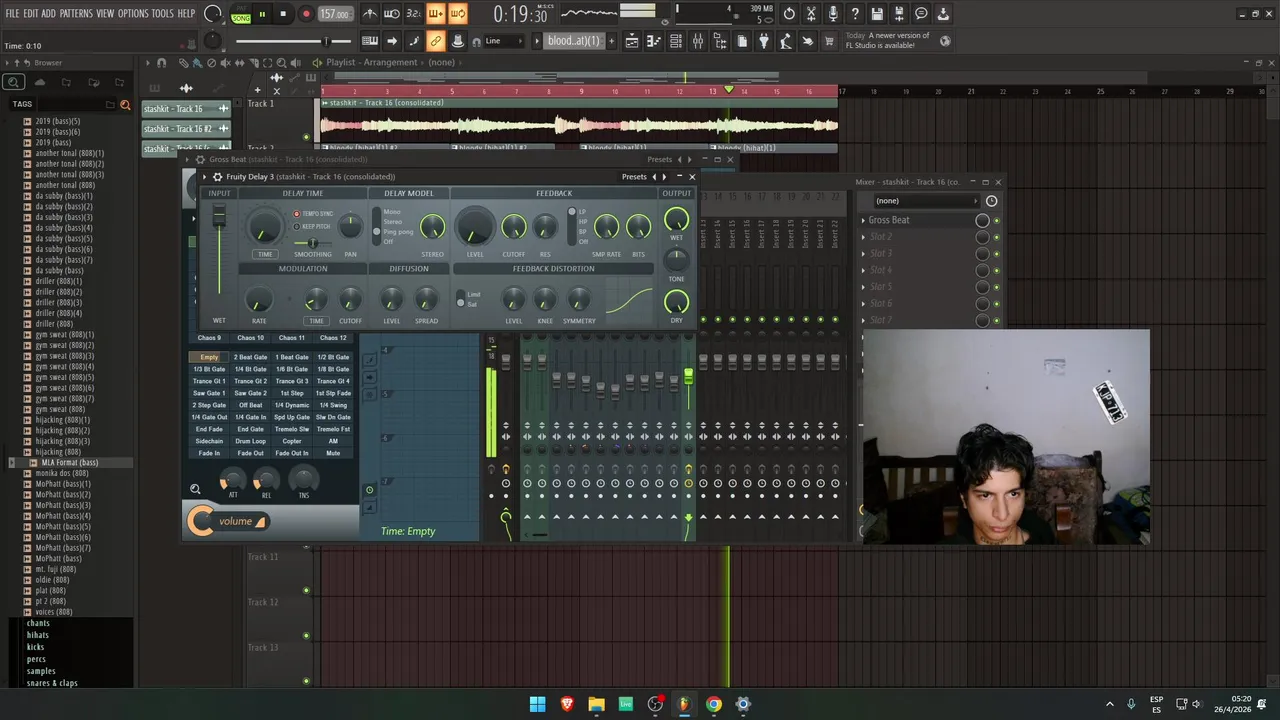Click the microphone recording icon

[833, 14]
